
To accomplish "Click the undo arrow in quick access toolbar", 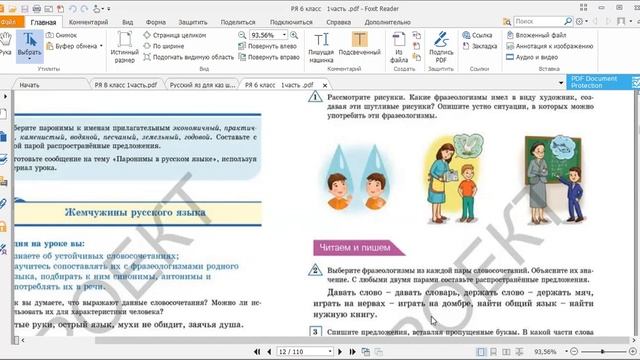I will pyautogui.click(x=73, y=9).
